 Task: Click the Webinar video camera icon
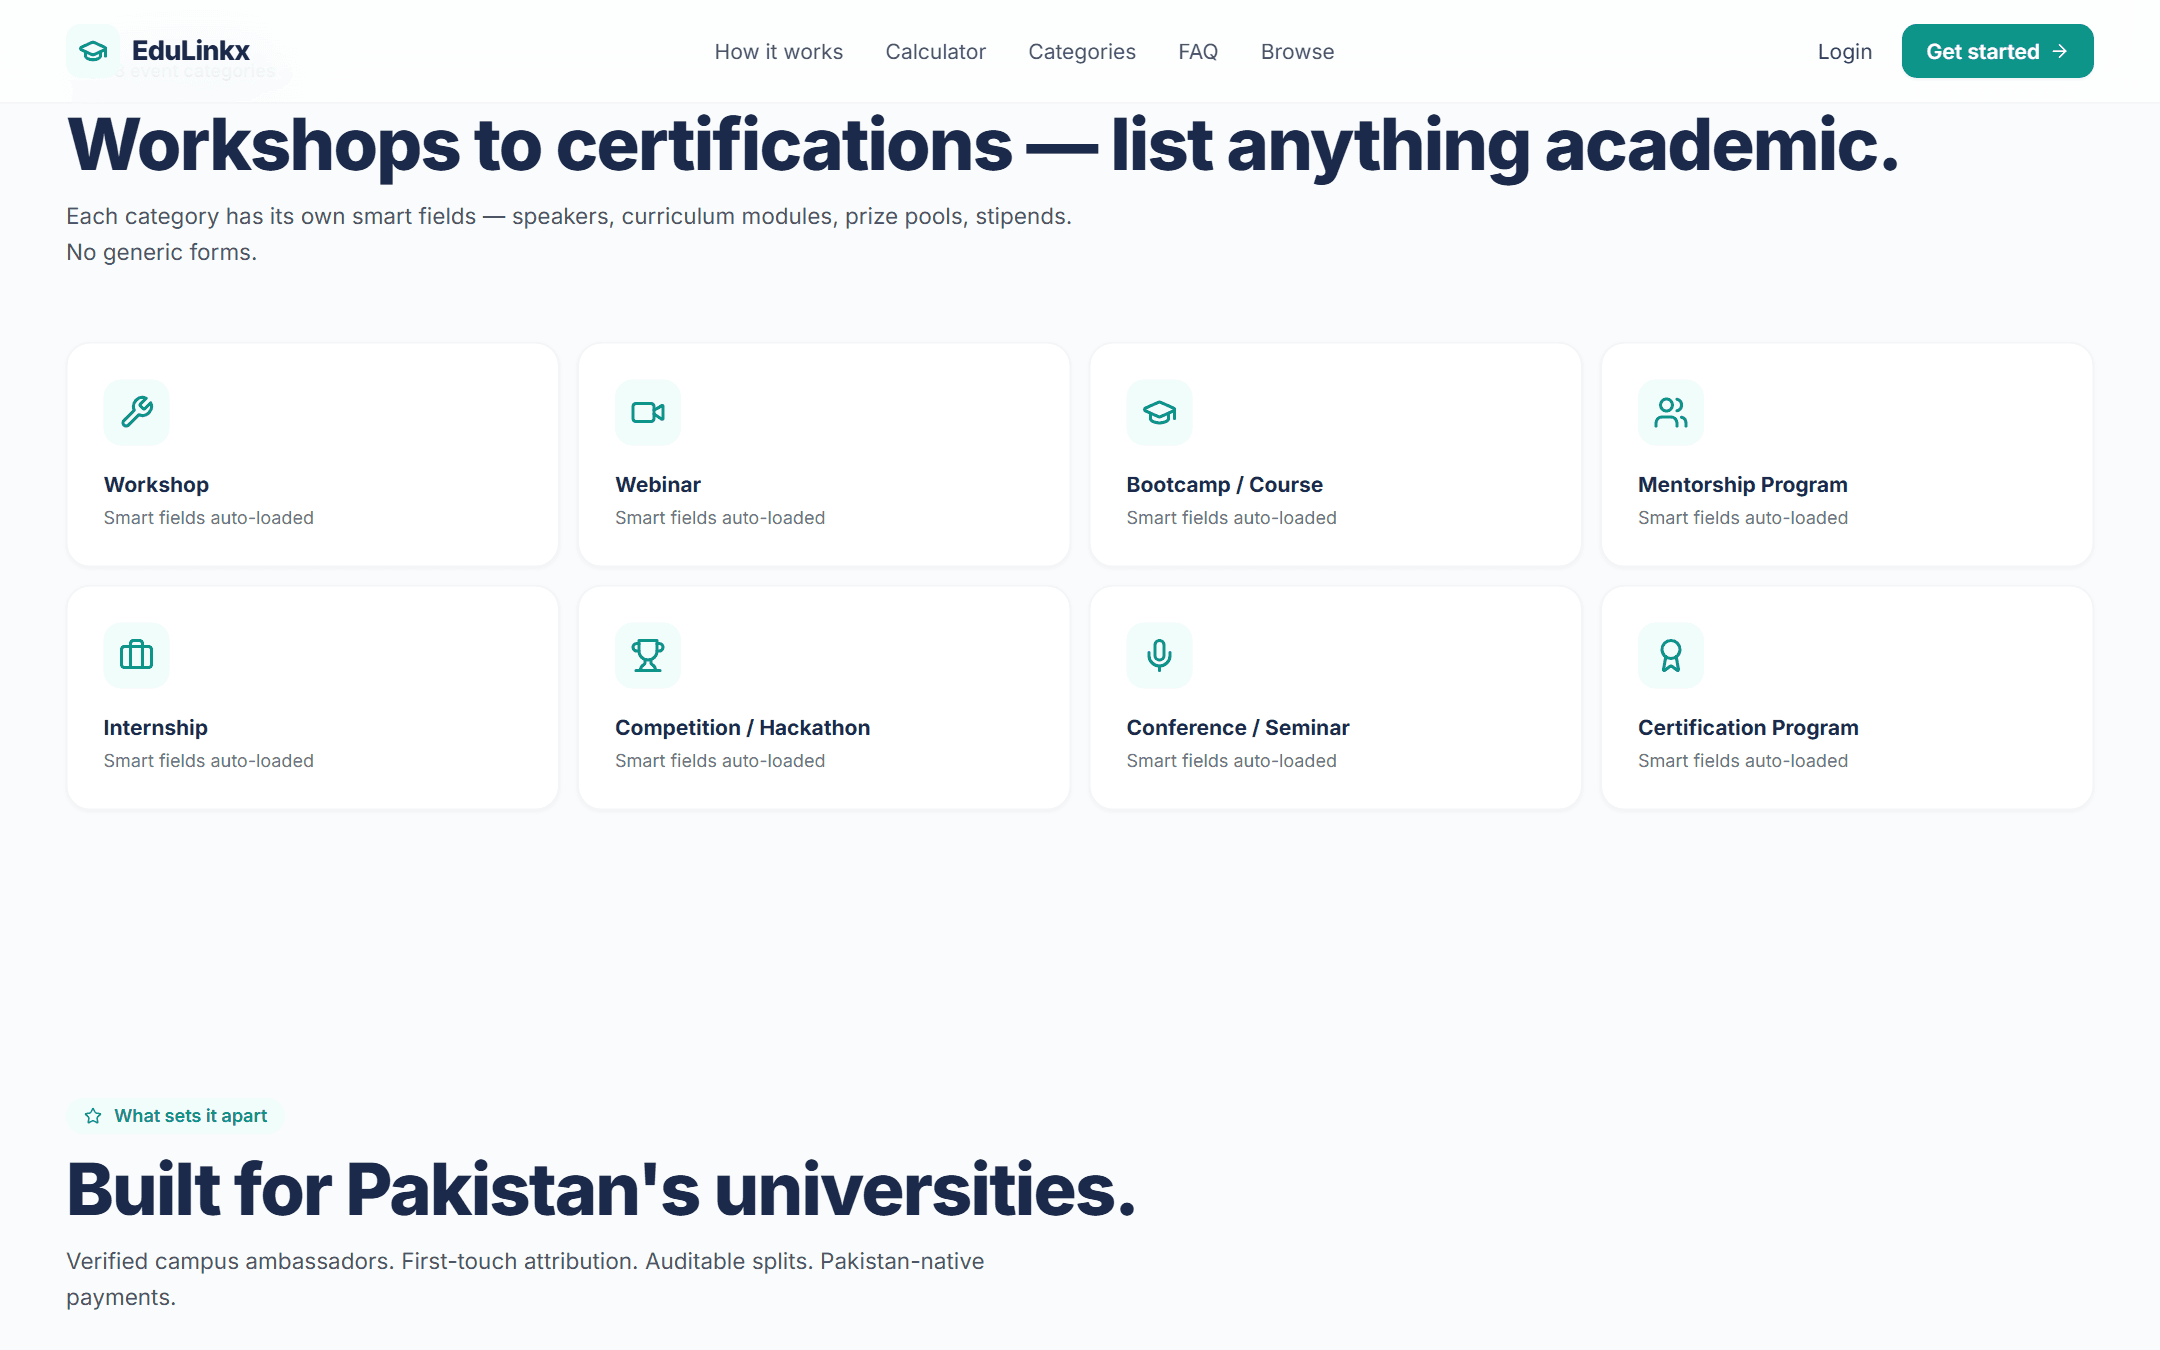(648, 412)
